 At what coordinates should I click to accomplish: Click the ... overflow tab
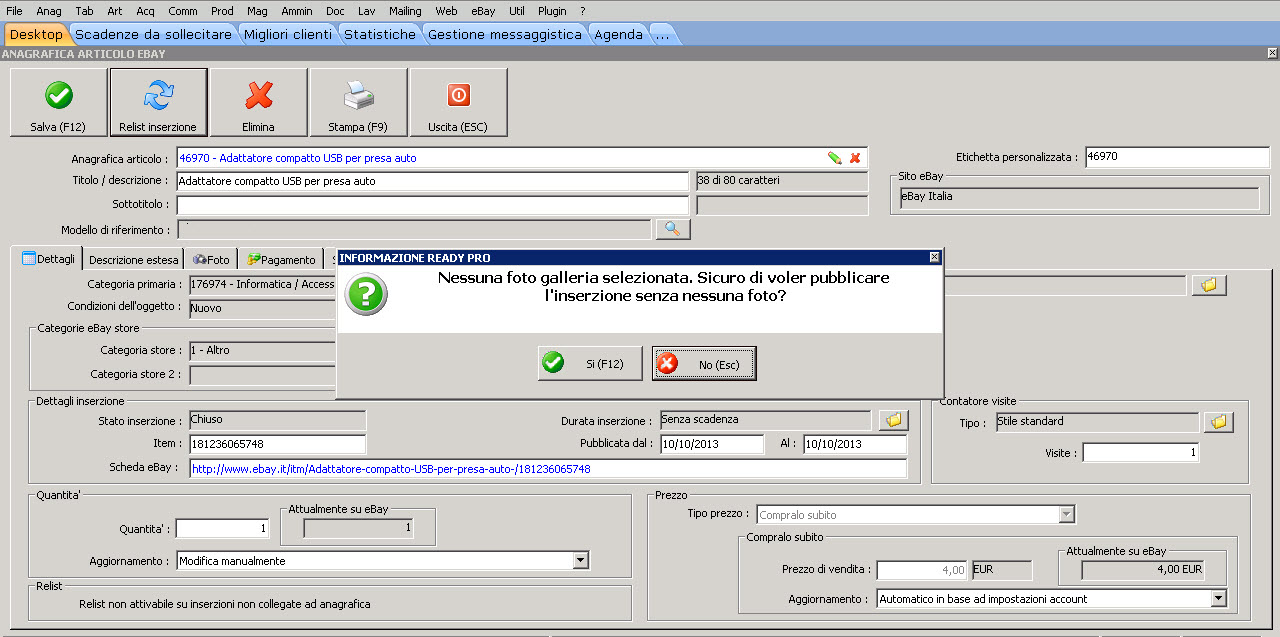click(663, 34)
